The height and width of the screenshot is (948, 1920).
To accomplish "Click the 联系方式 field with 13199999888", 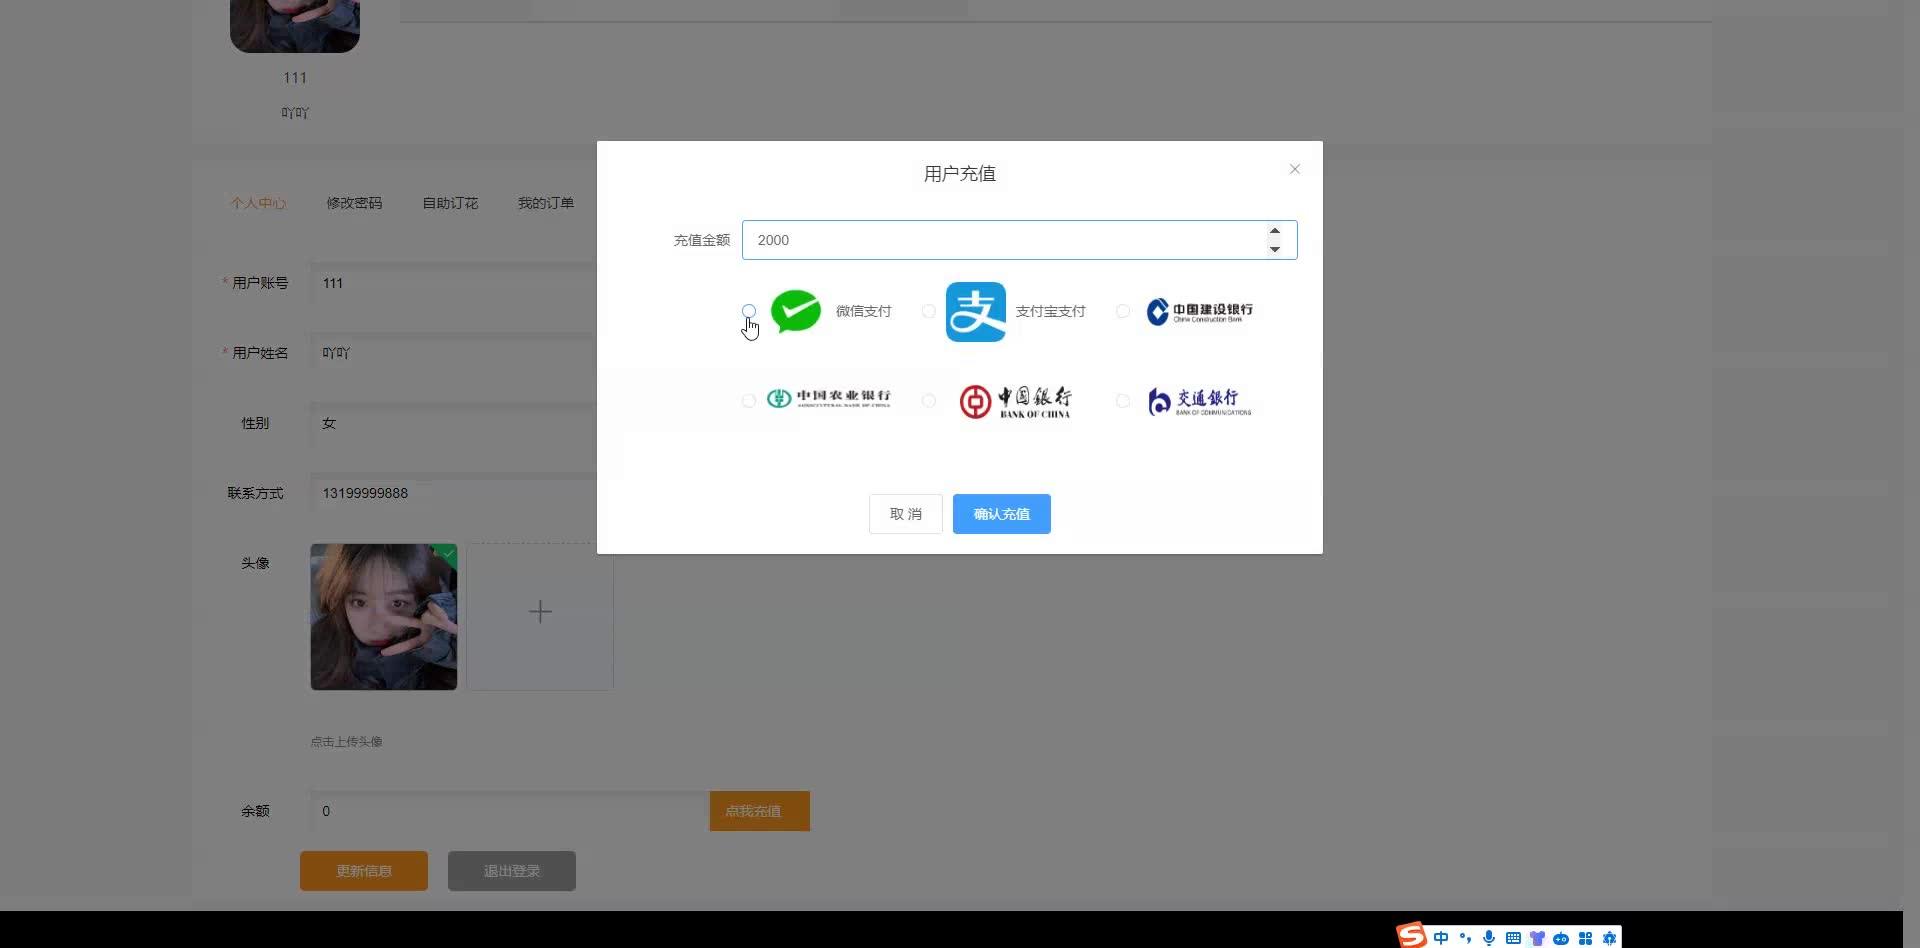I will point(454,493).
